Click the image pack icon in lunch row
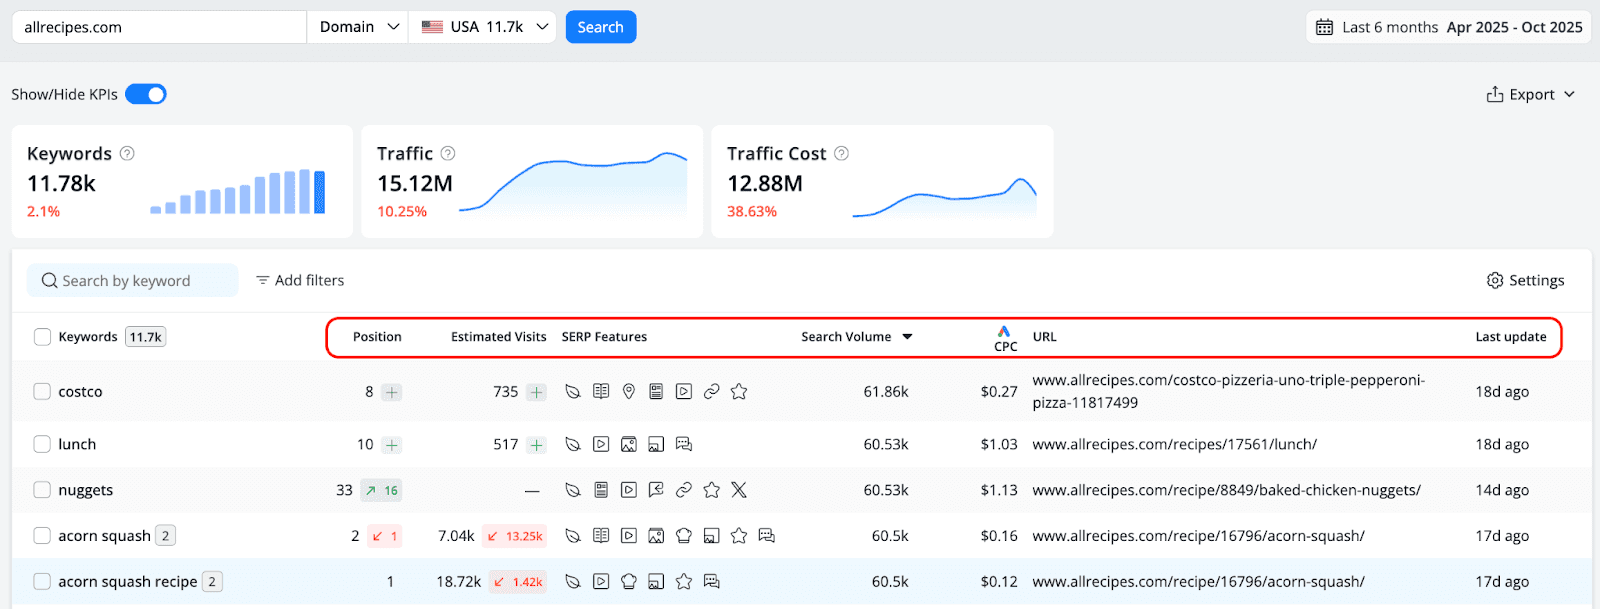Screen dimensions: 1600x609 pyautogui.click(x=628, y=444)
